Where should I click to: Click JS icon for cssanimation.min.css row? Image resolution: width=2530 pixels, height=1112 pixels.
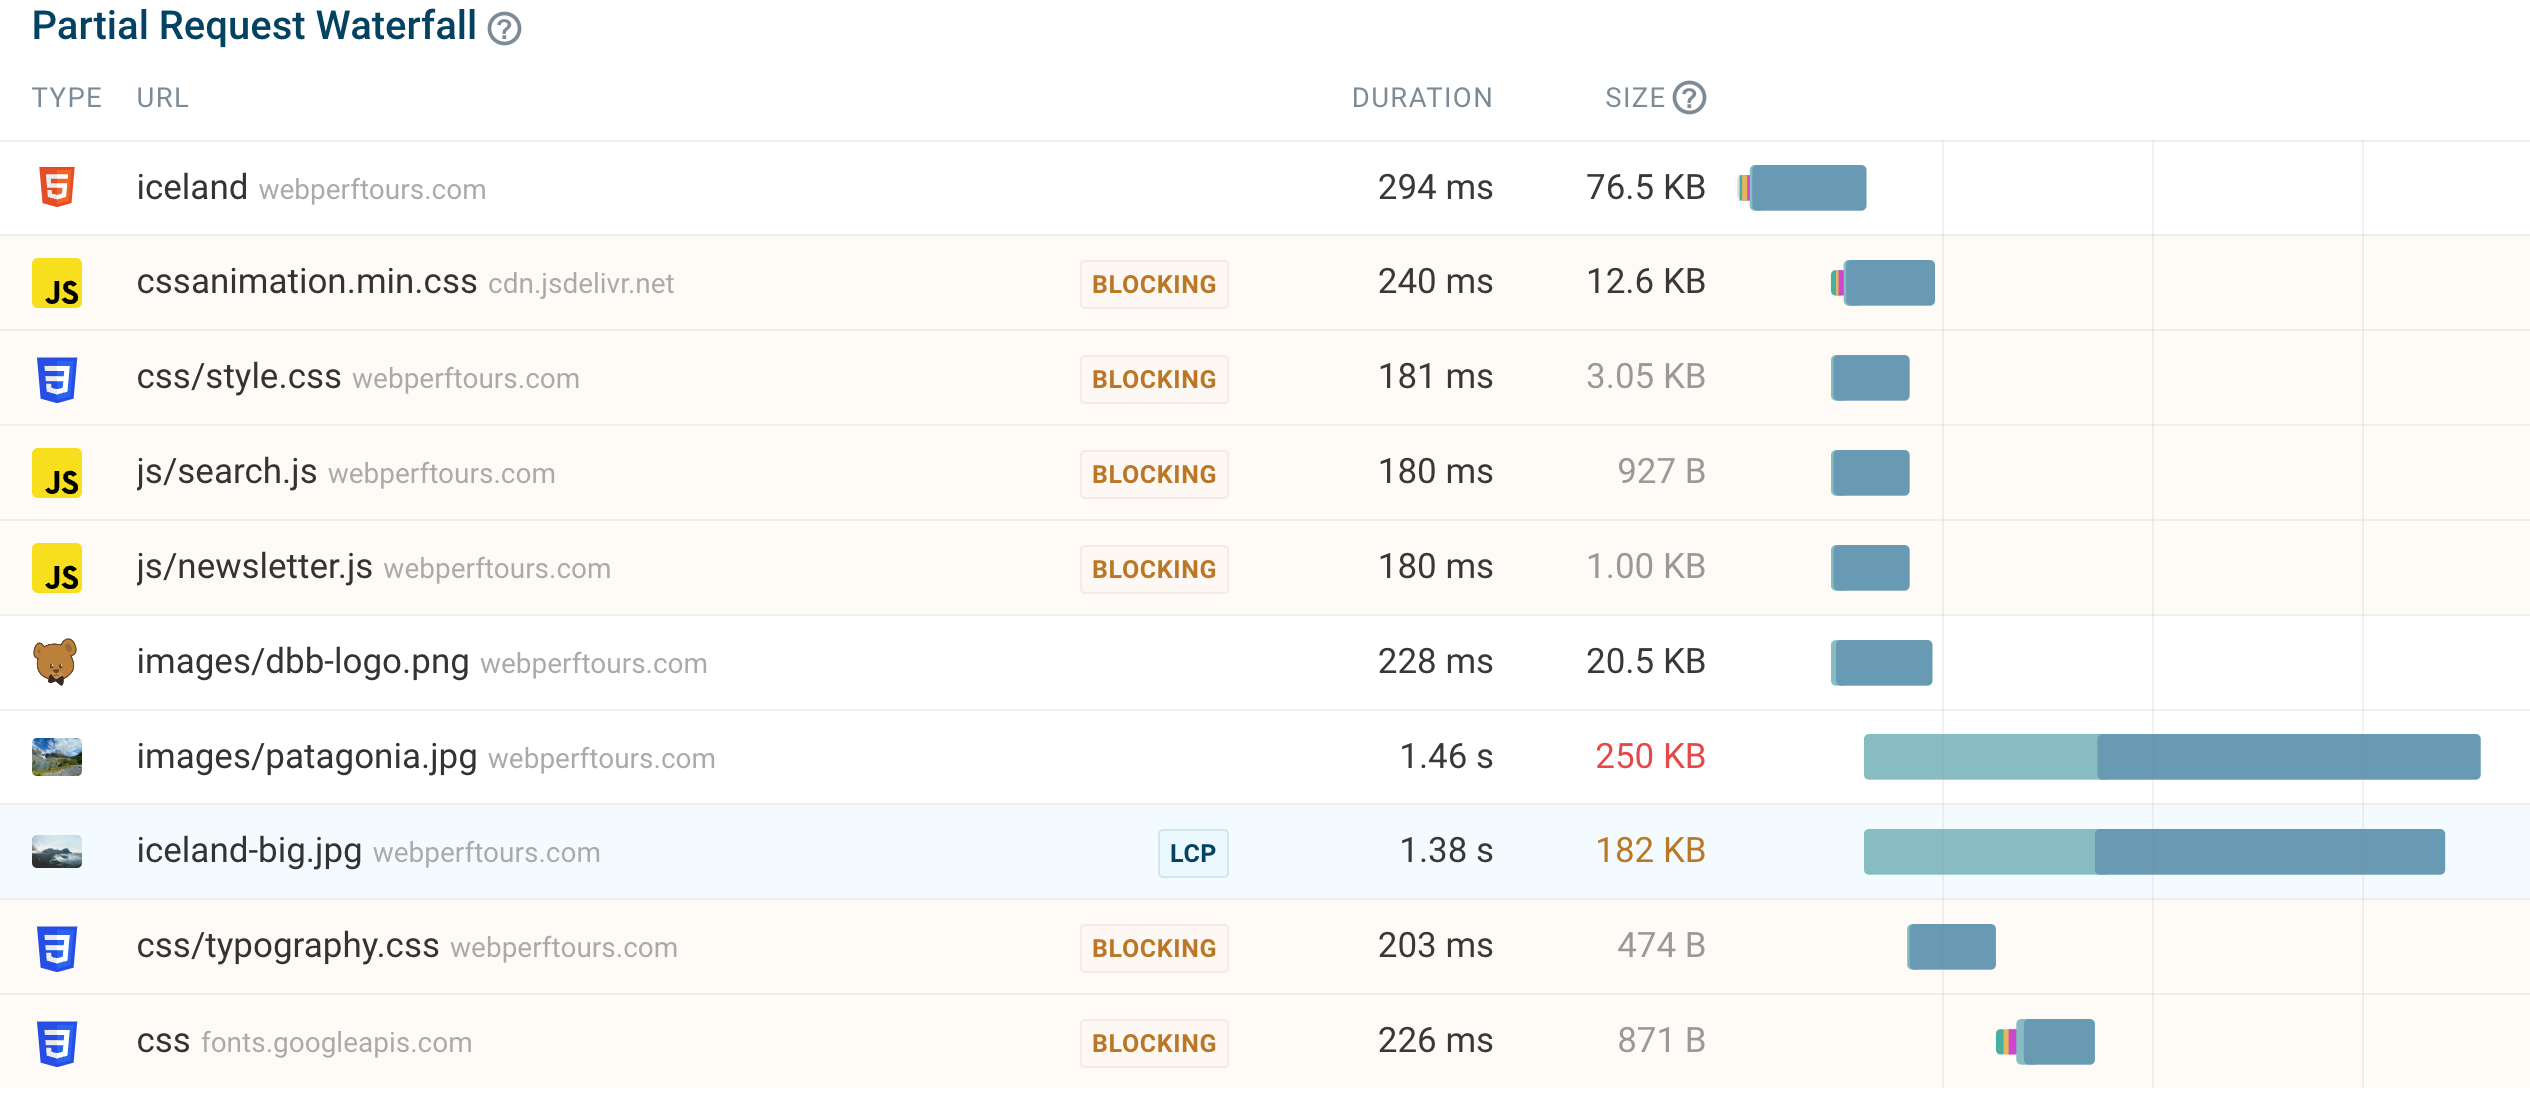57,283
